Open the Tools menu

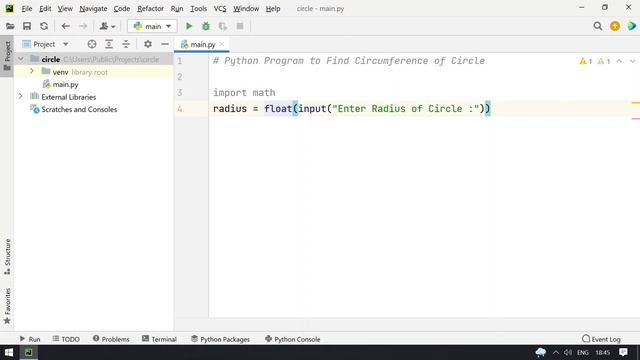[x=198, y=9]
